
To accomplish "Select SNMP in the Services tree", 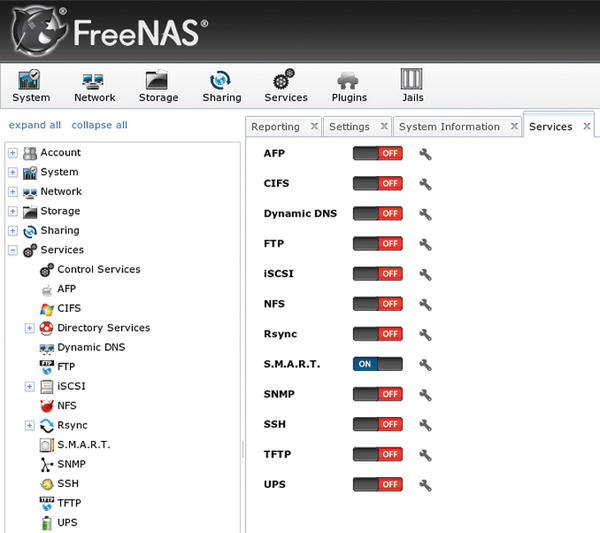I will point(63,464).
